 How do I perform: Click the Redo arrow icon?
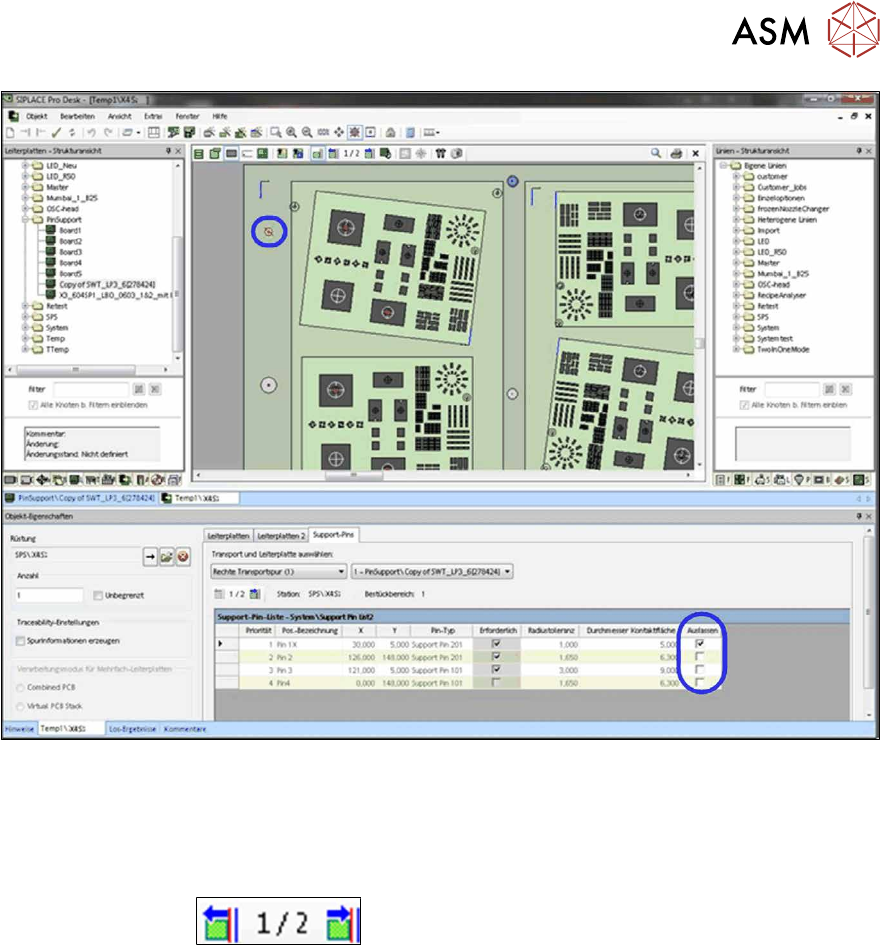(108, 132)
